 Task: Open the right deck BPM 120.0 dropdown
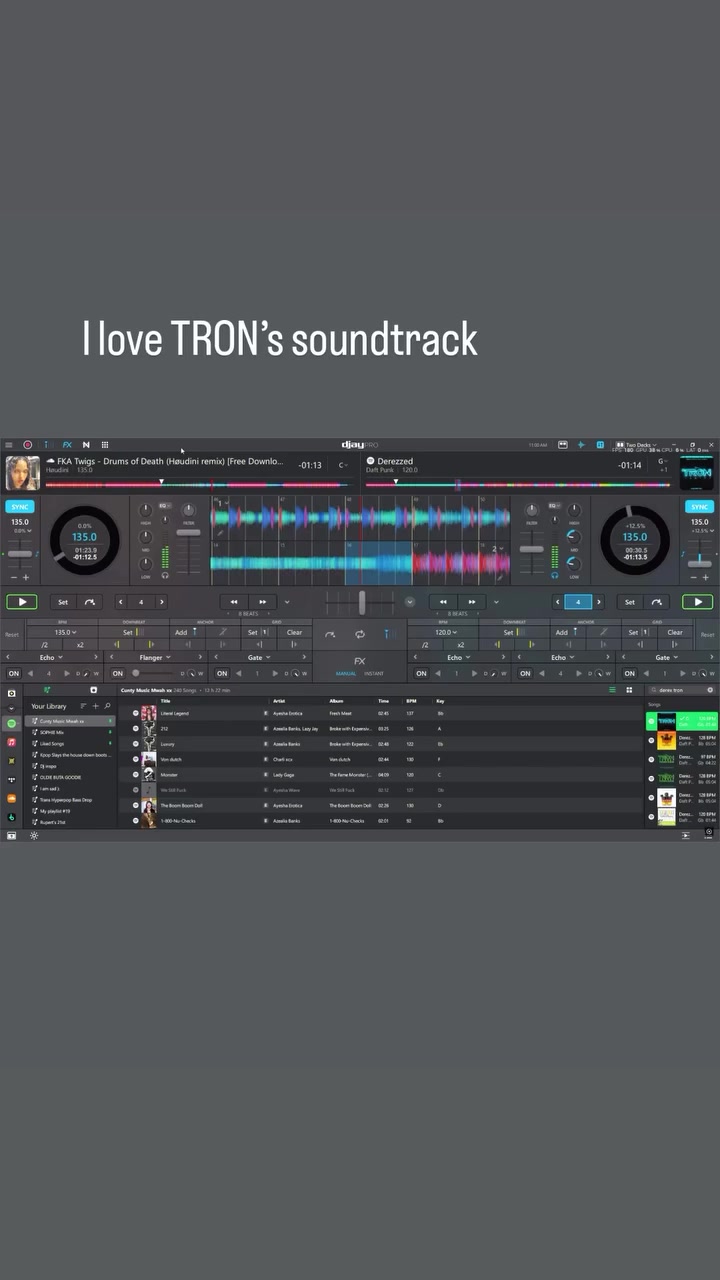pyautogui.click(x=445, y=632)
